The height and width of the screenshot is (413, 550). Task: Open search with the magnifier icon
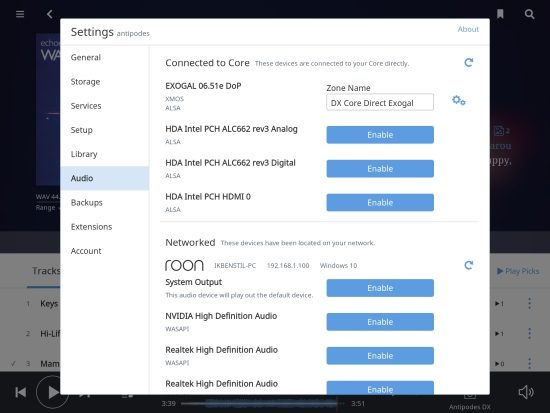529,14
